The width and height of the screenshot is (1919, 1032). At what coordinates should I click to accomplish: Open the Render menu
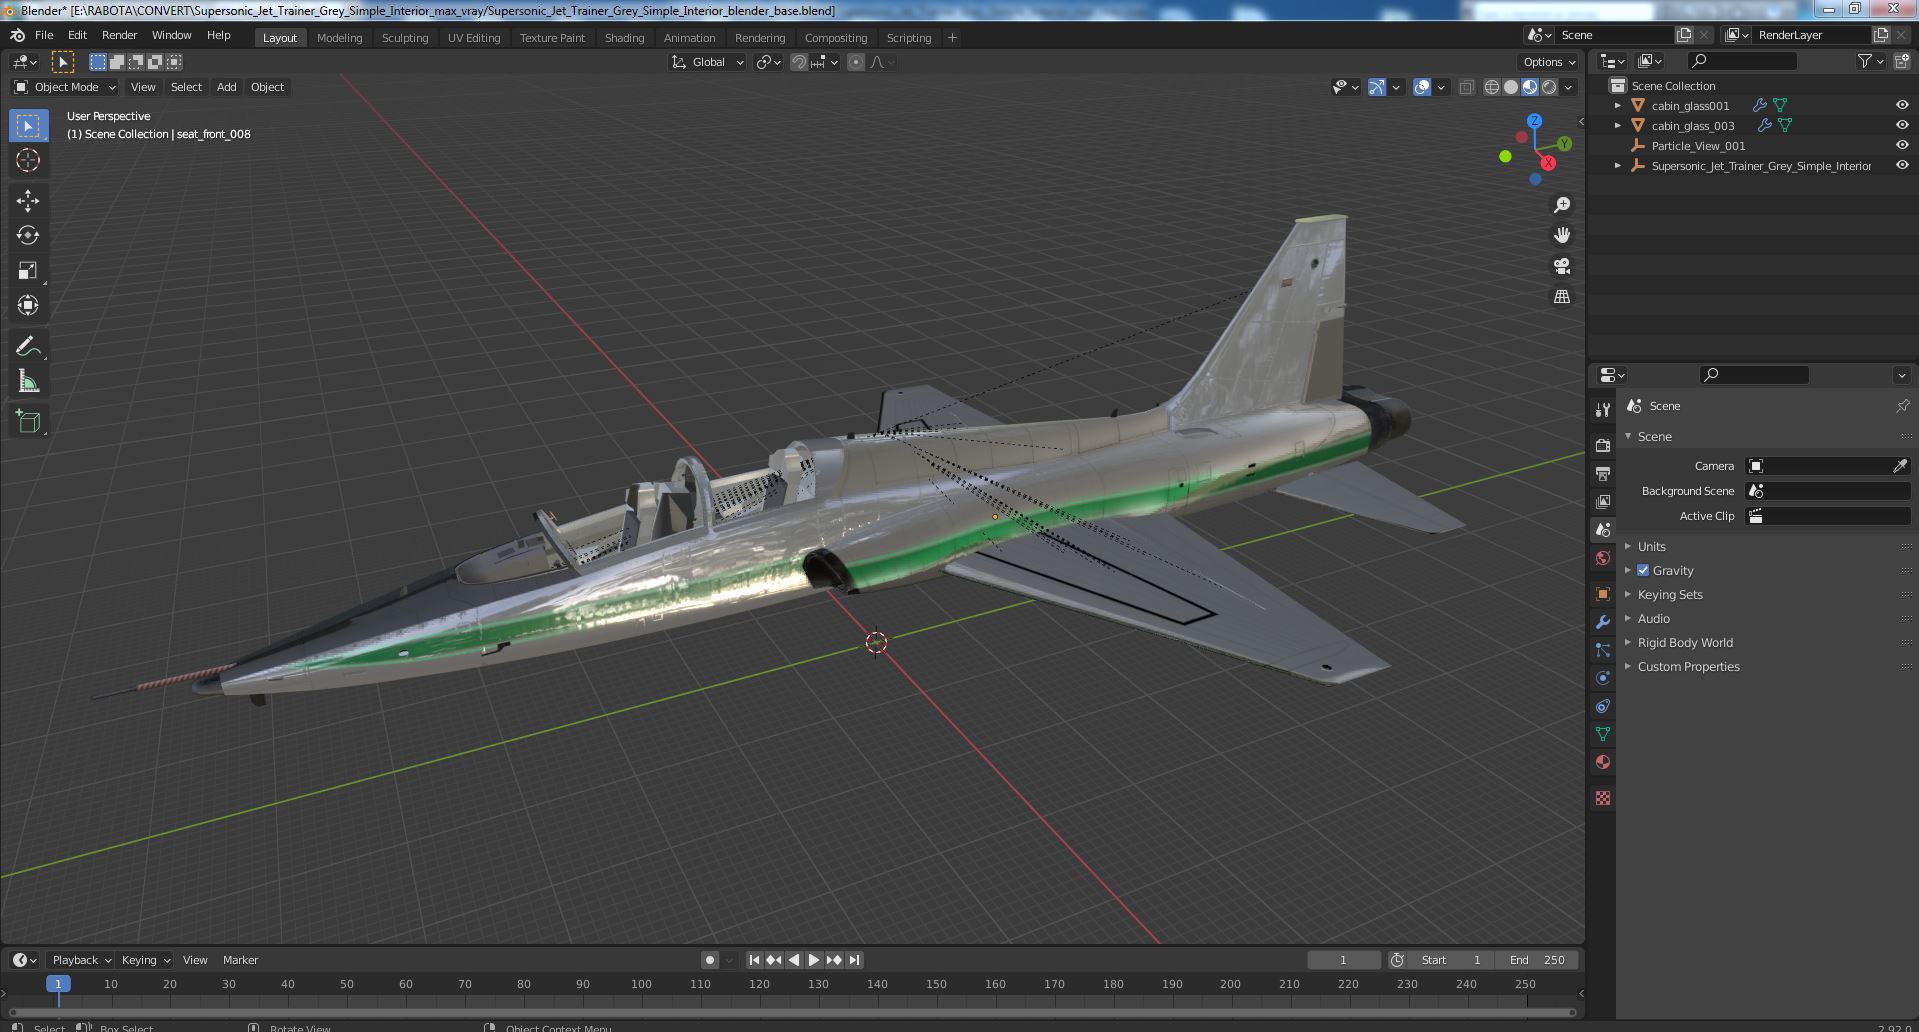click(119, 35)
